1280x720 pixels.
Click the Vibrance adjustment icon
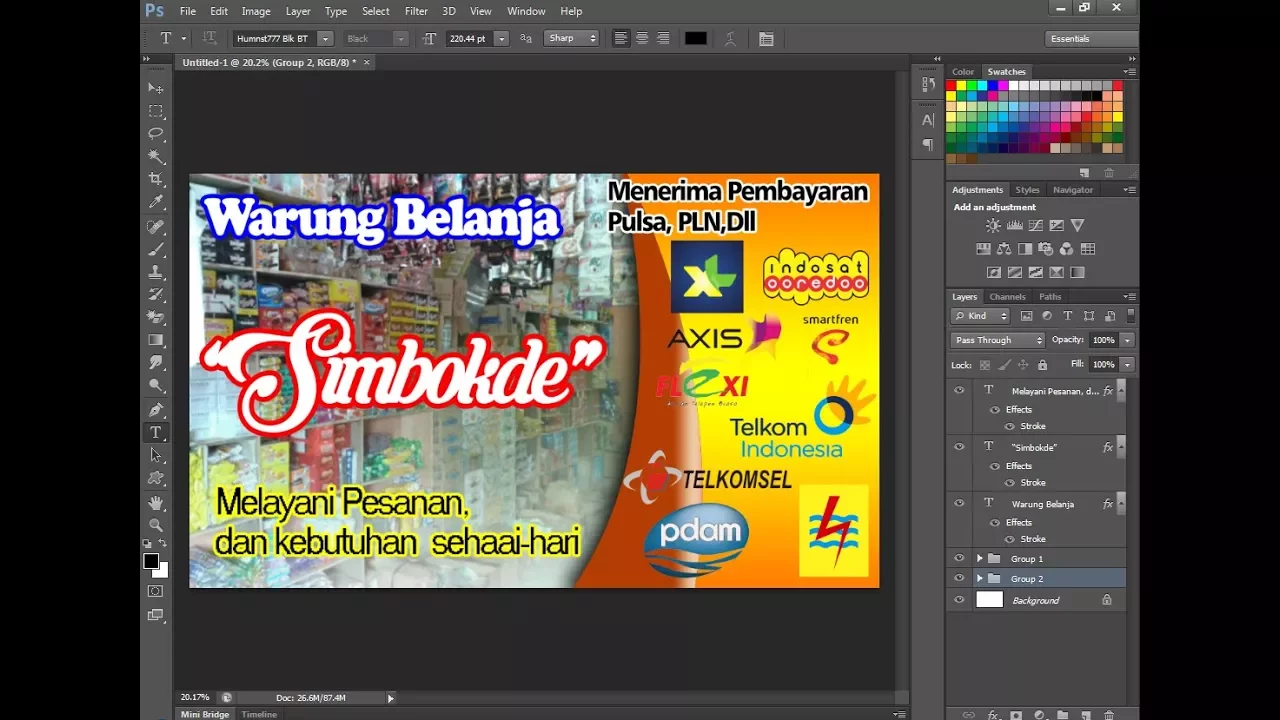[1077, 226]
